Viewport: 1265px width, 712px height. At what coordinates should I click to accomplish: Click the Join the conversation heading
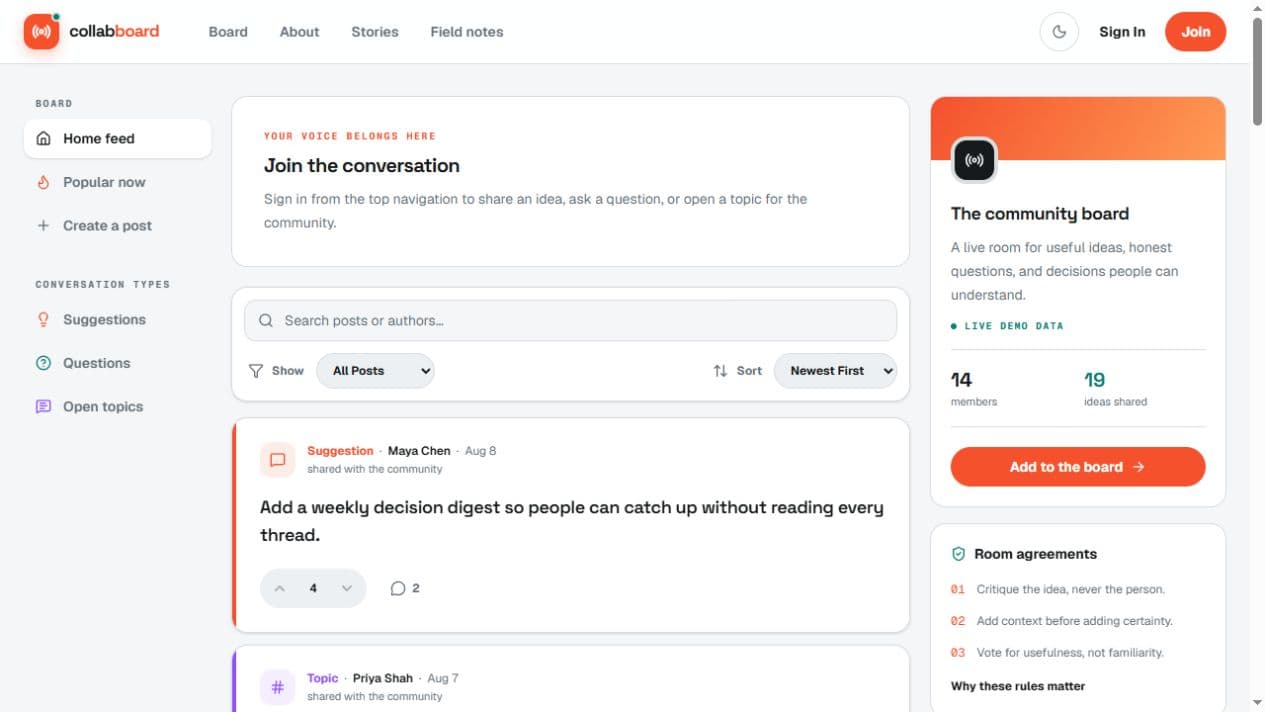tap(362, 166)
